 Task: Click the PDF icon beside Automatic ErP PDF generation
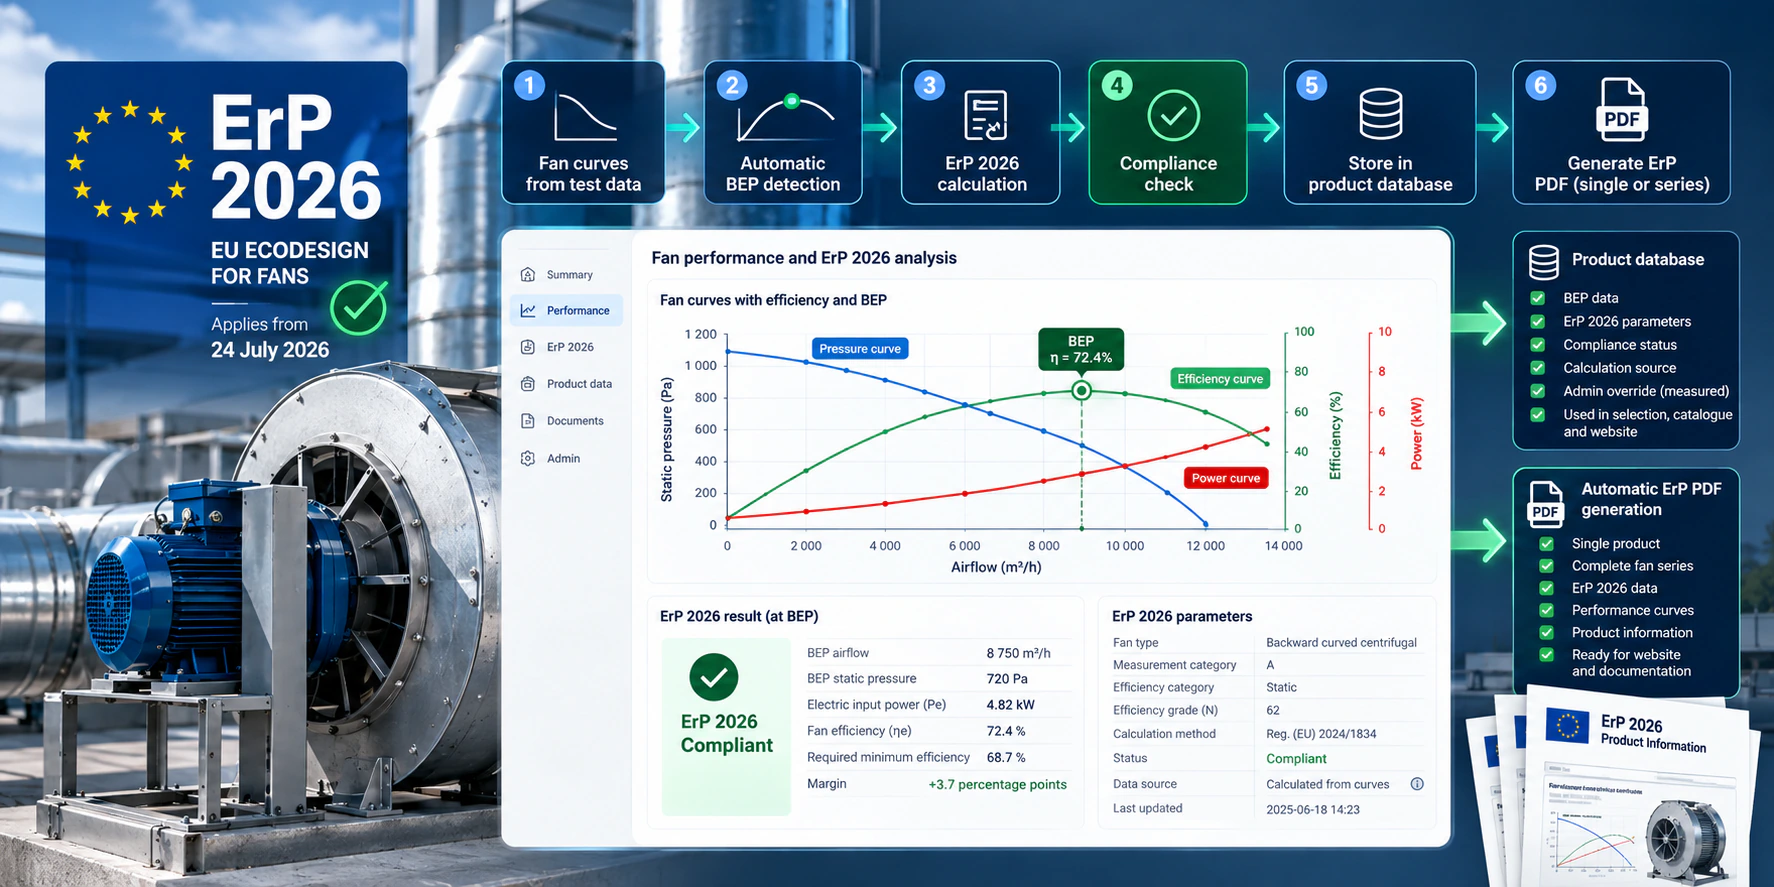point(1545,503)
